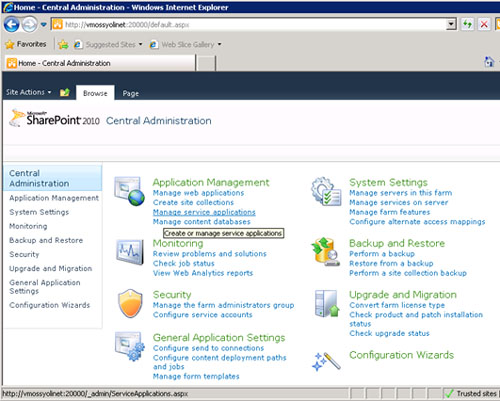
Task: Click Manage the farm administrators group link
Action: click(223, 305)
